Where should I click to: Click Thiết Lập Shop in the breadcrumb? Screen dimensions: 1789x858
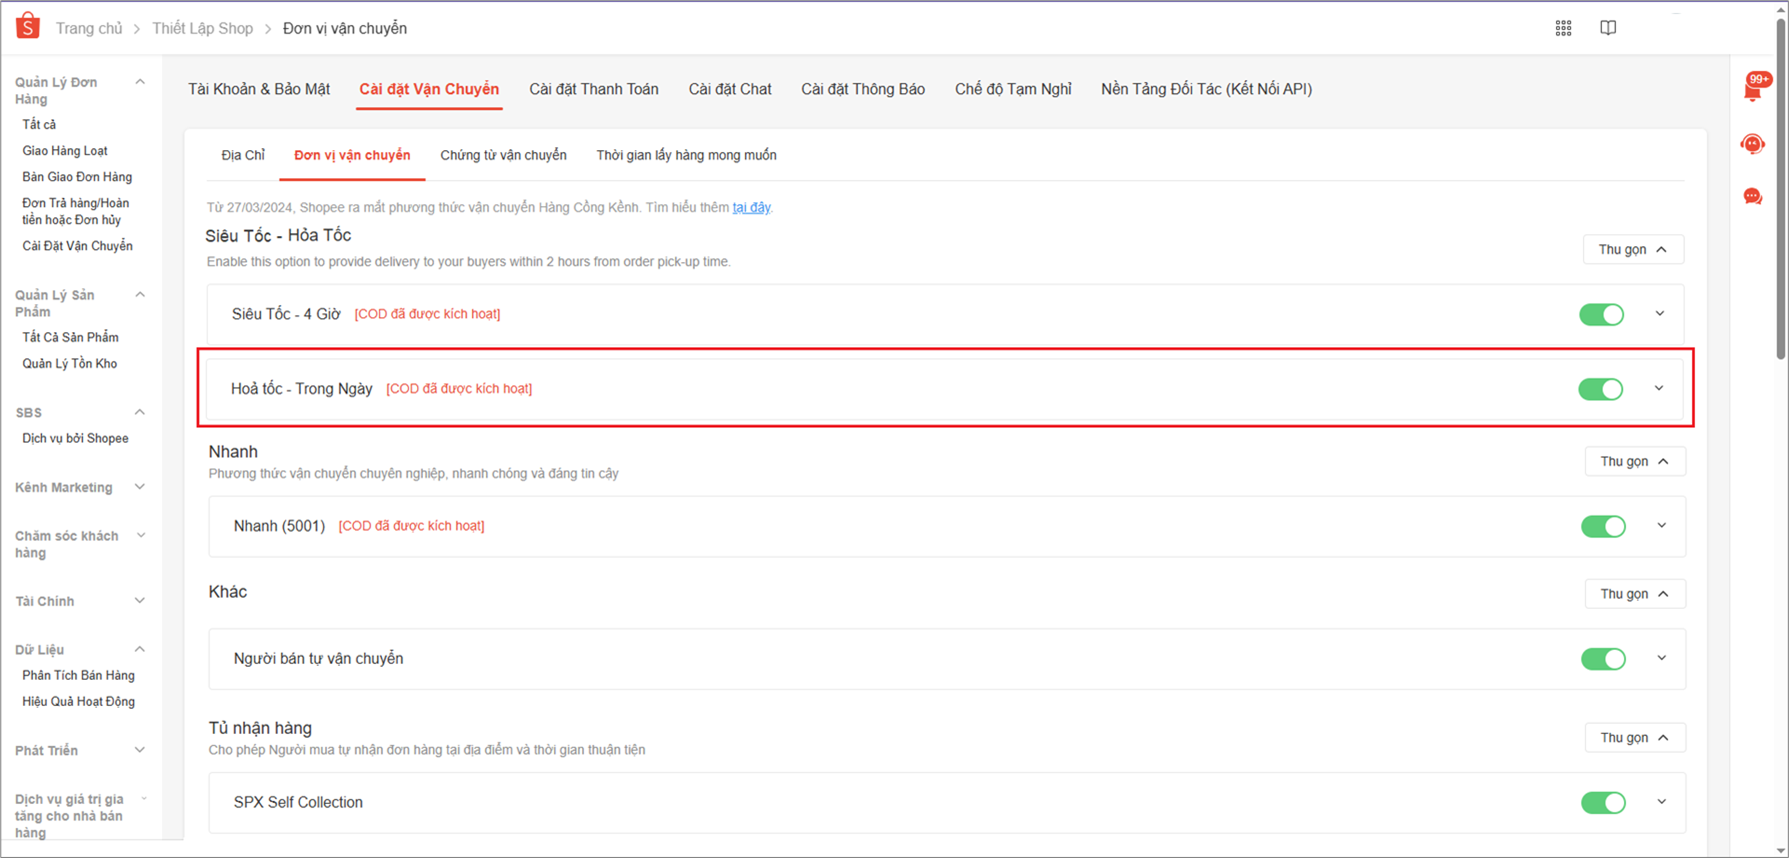[x=202, y=28]
